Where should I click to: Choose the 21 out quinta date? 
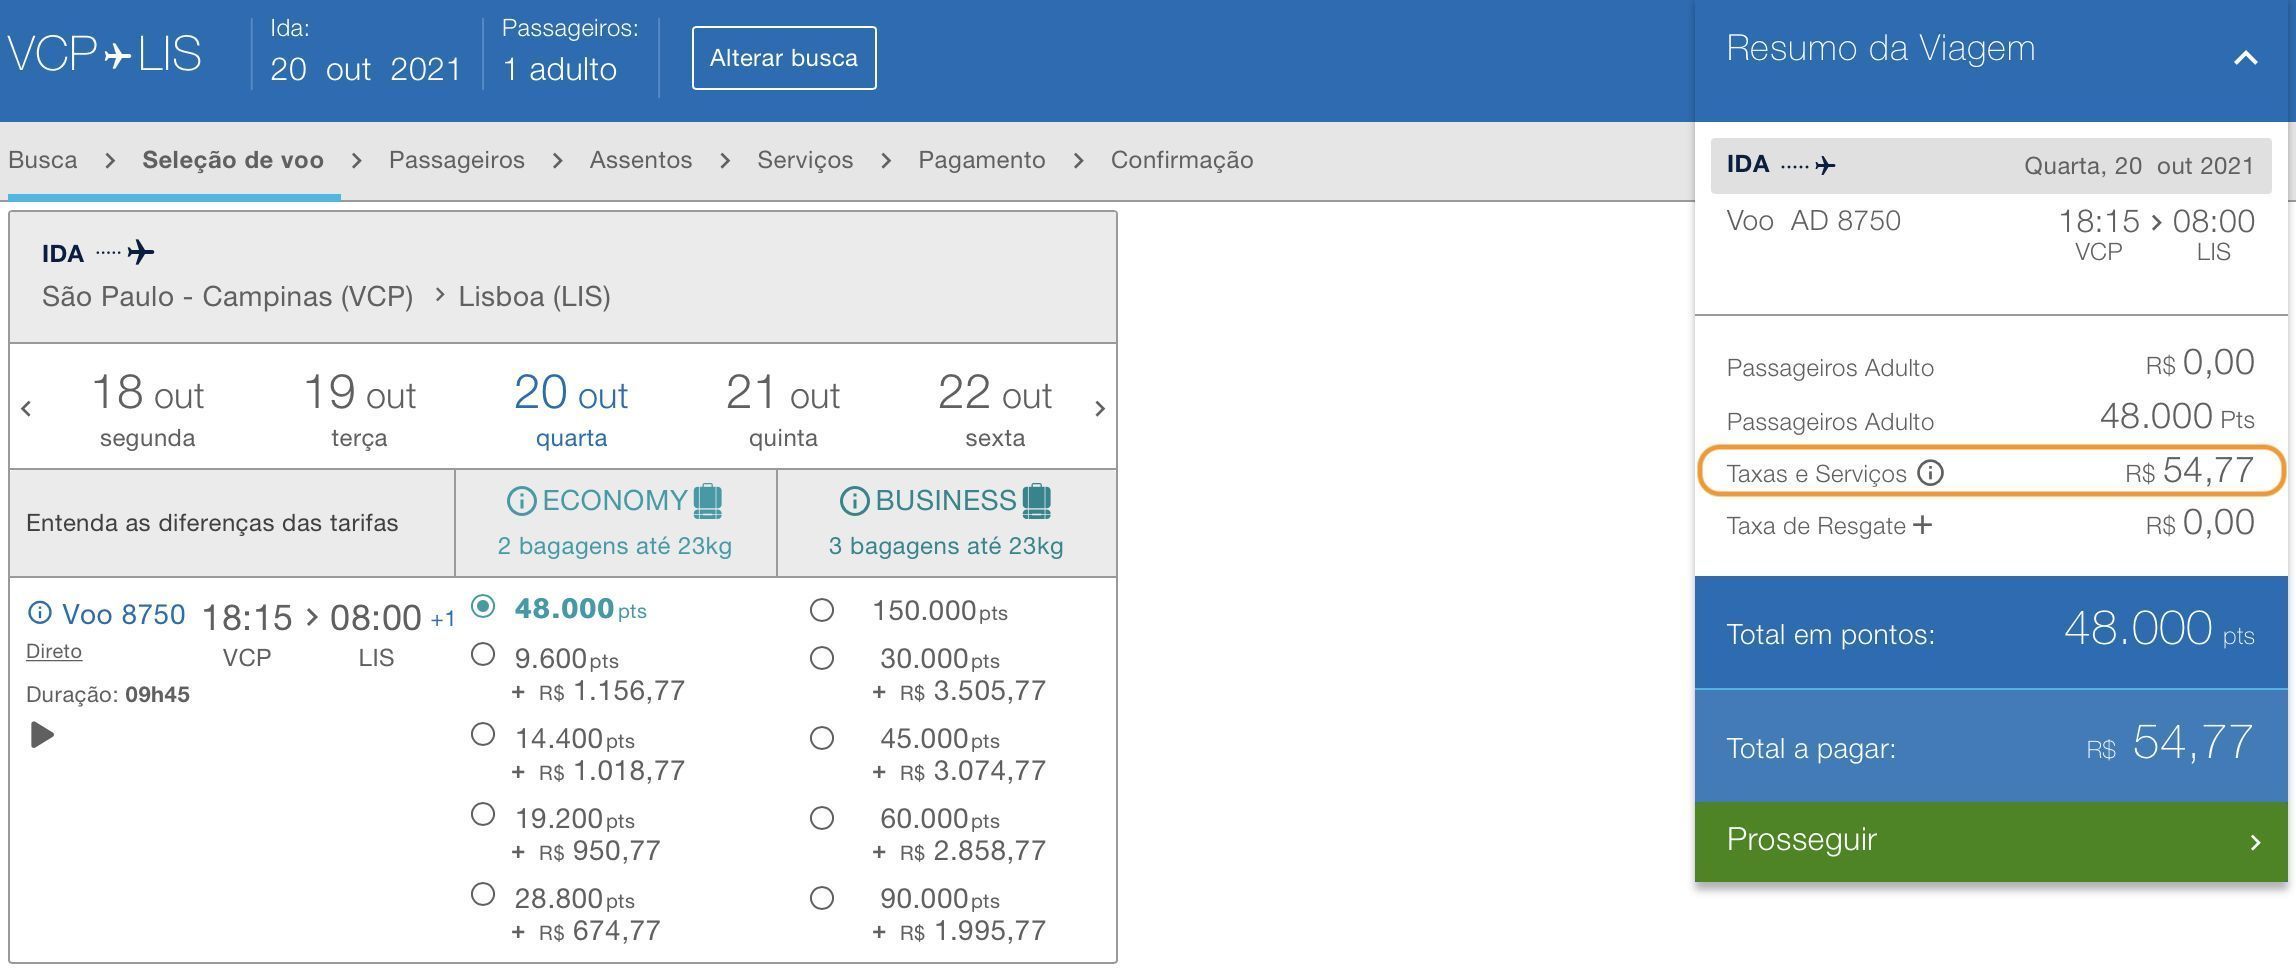click(783, 409)
